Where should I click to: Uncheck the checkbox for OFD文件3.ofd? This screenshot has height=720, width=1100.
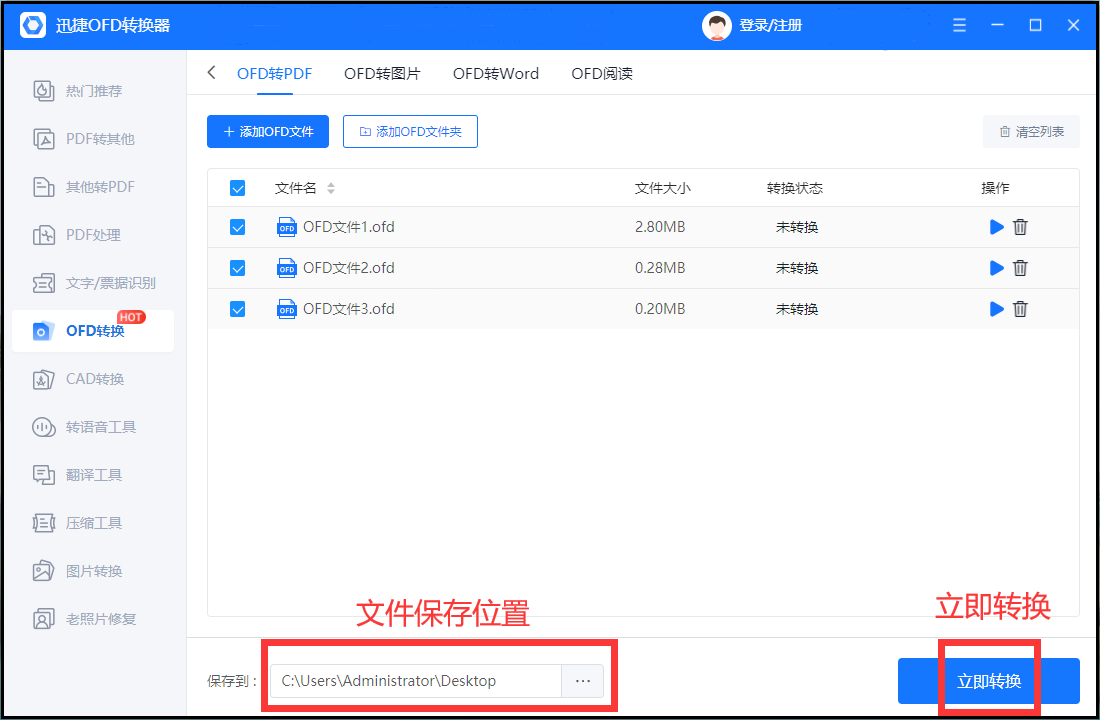click(237, 309)
